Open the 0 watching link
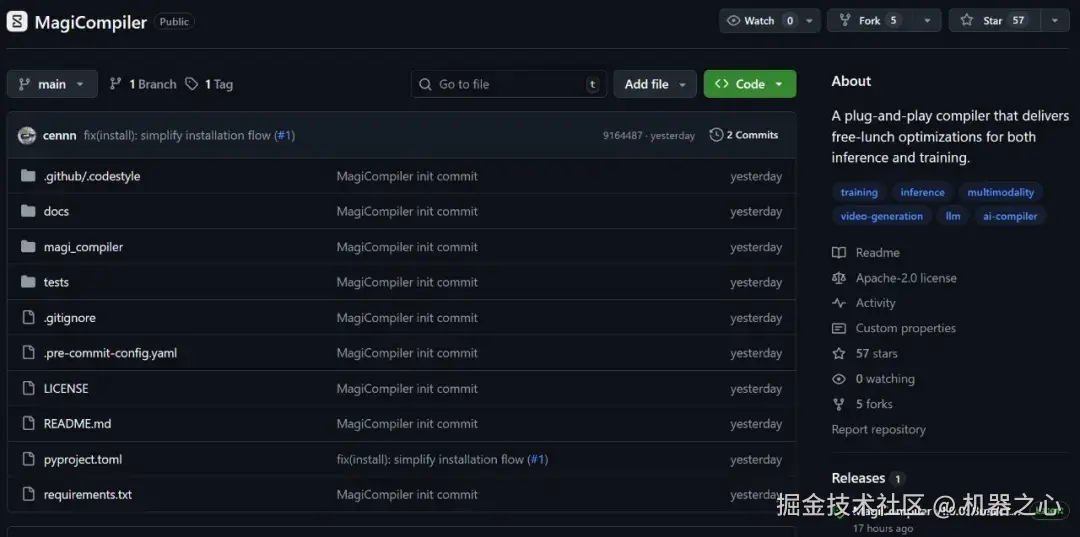 885,379
